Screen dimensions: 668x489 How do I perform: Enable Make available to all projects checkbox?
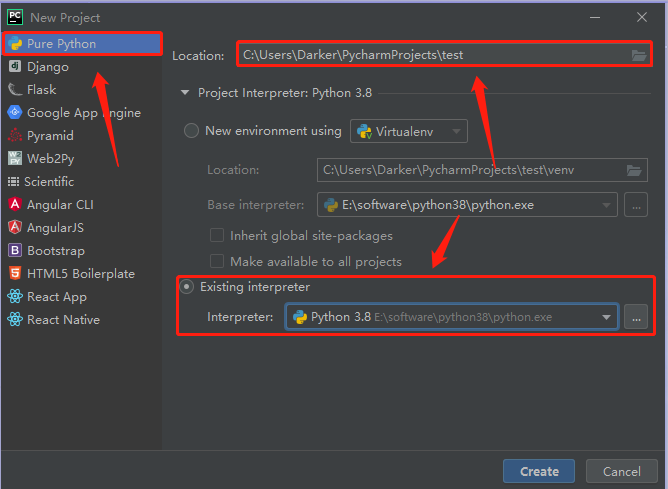(x=217, y=261)
